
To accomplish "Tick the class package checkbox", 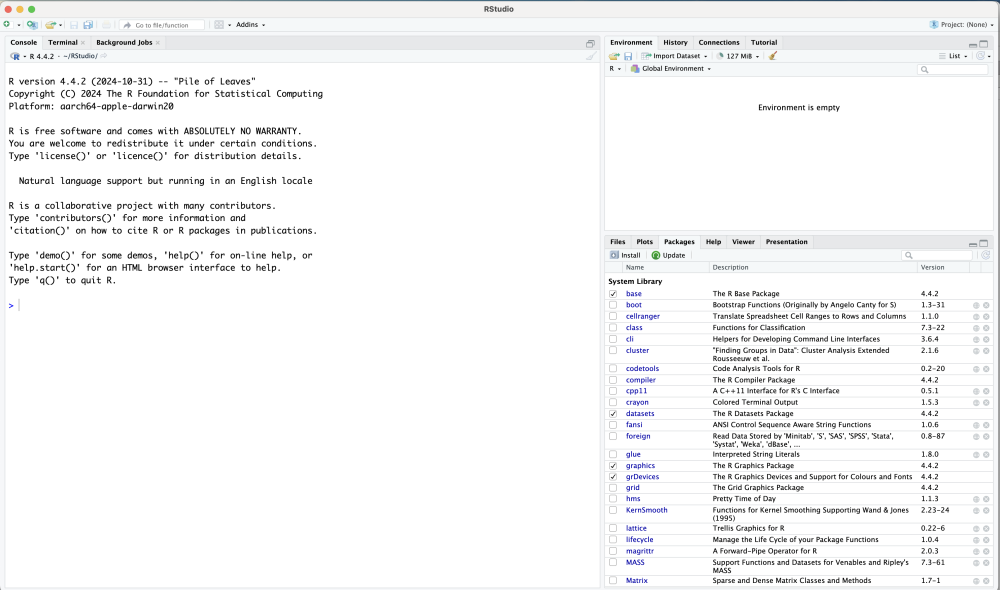I will [613, 328].
